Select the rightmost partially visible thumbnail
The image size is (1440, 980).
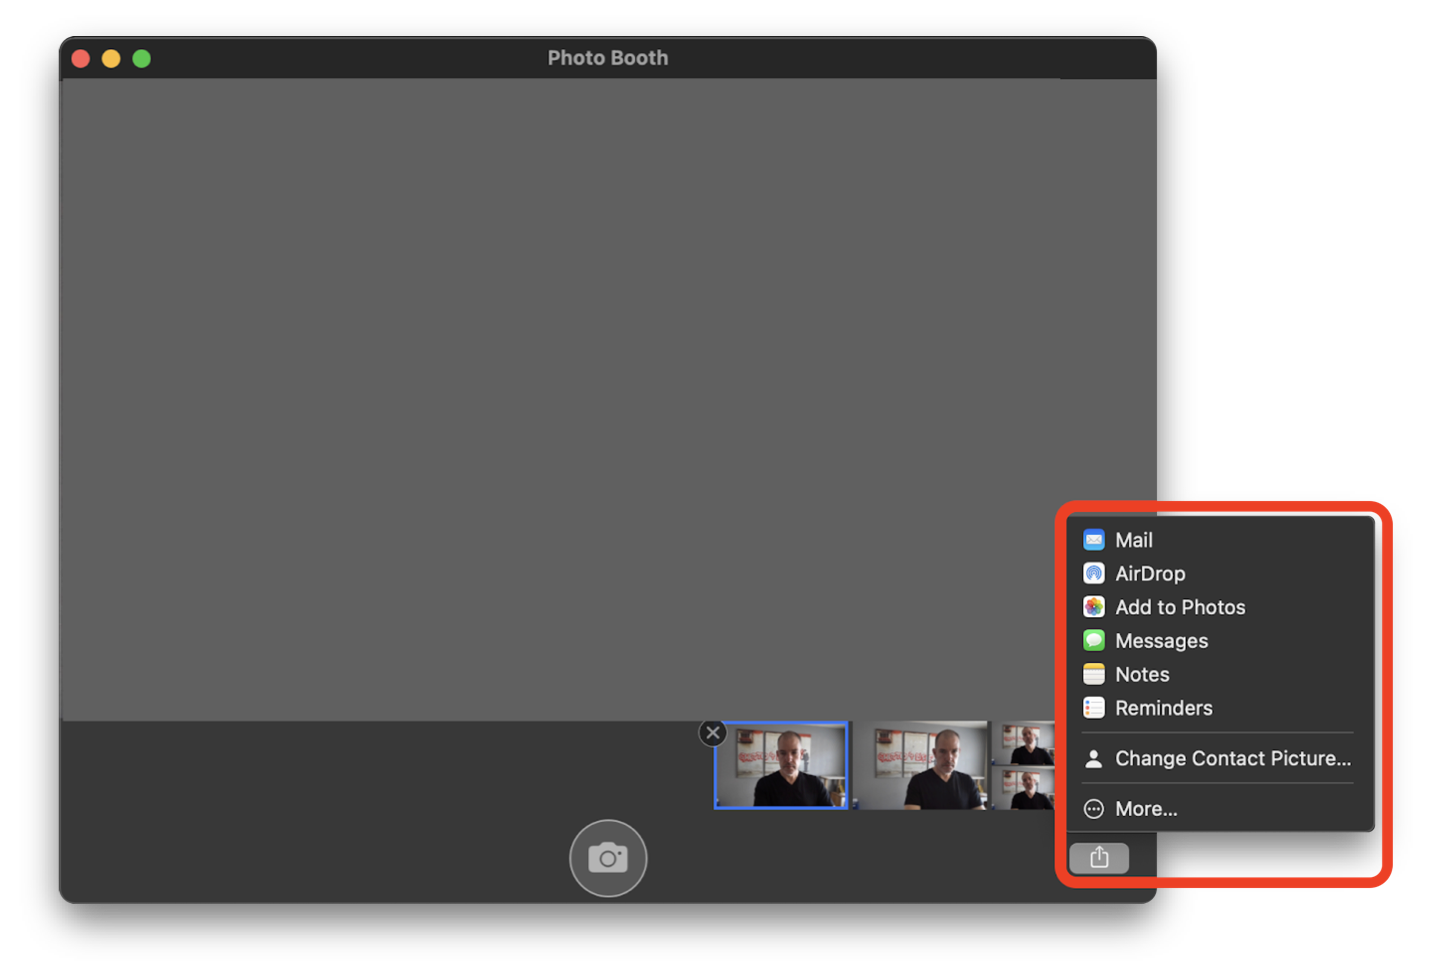pos(1026,765)
